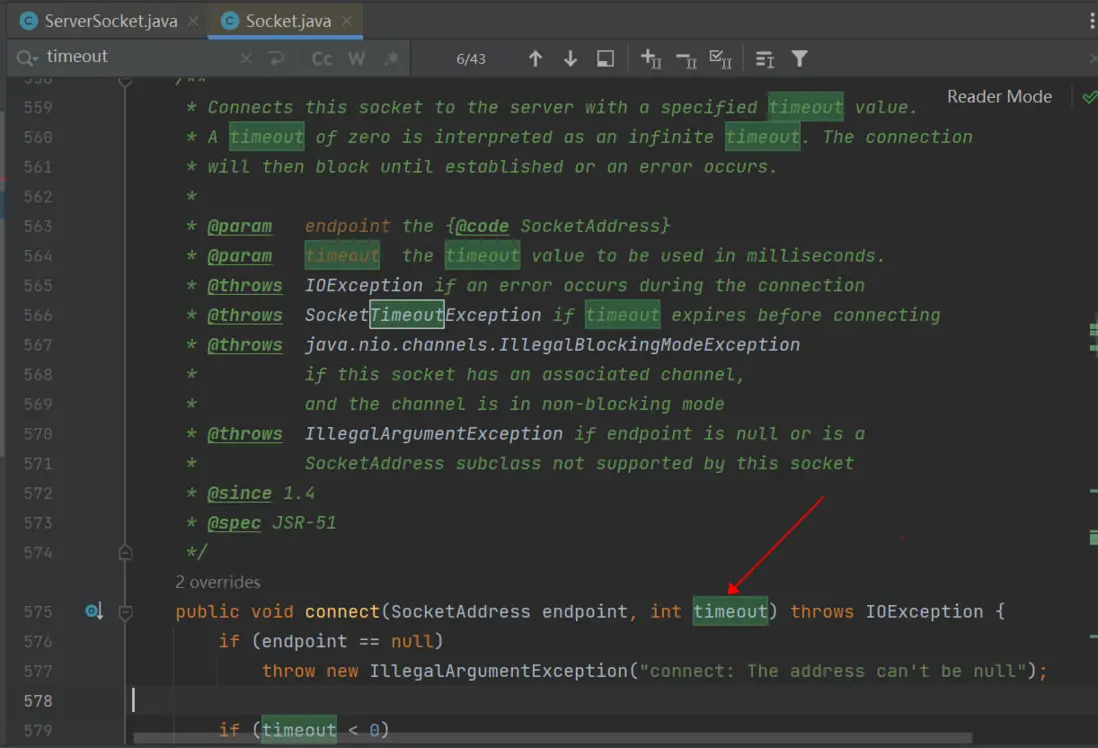Toggle multiple cursors selection mode icon

click(x=765, y=59)
